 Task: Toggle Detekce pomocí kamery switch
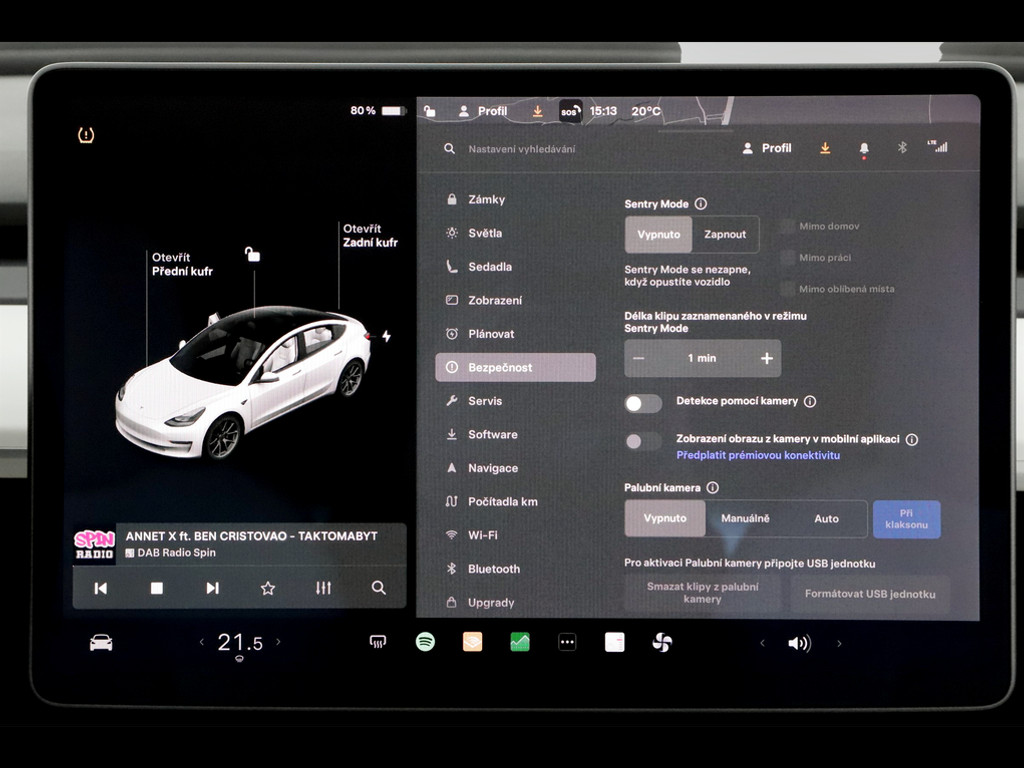pos(643,404)
